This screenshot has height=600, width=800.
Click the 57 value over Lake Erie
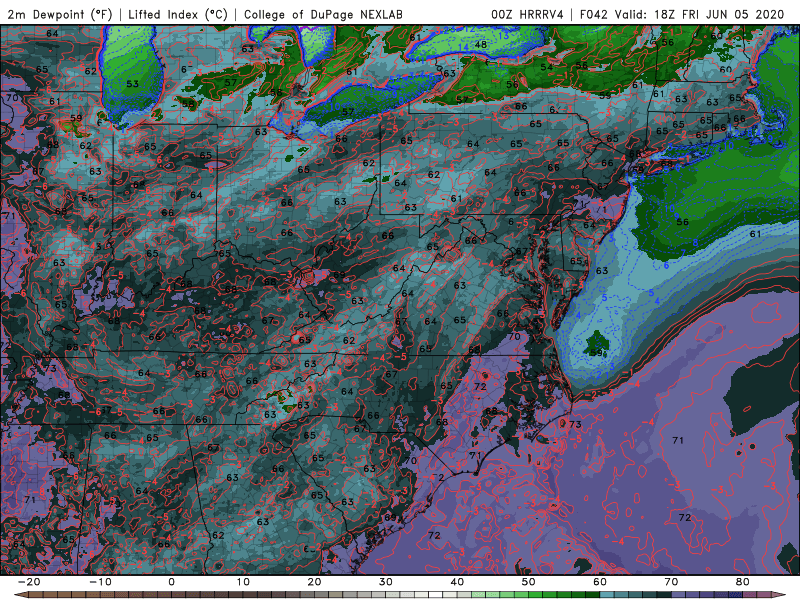pos(348,112)
